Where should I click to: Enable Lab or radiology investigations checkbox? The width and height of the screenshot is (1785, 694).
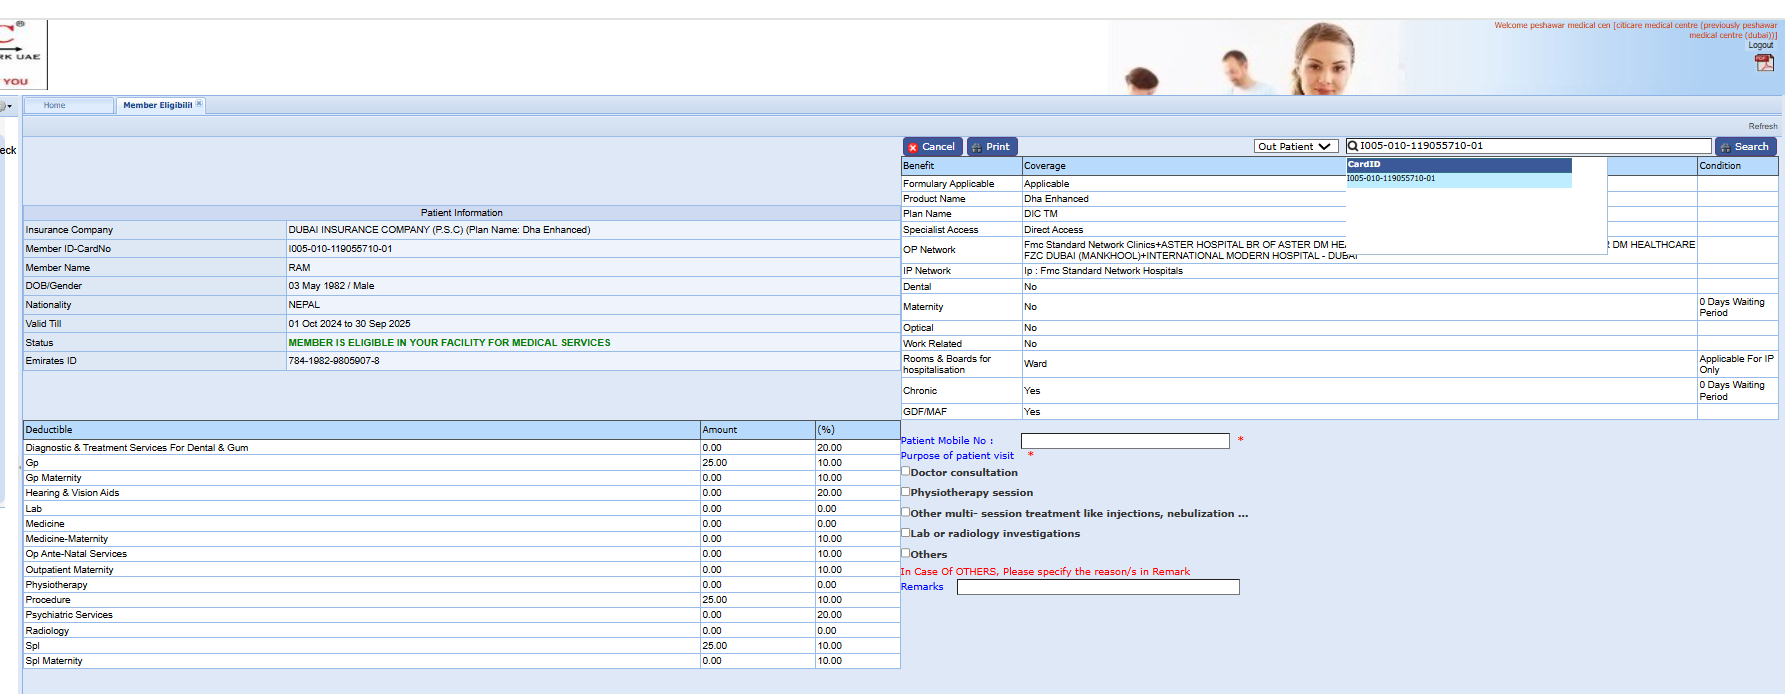[x=906, y=533]
